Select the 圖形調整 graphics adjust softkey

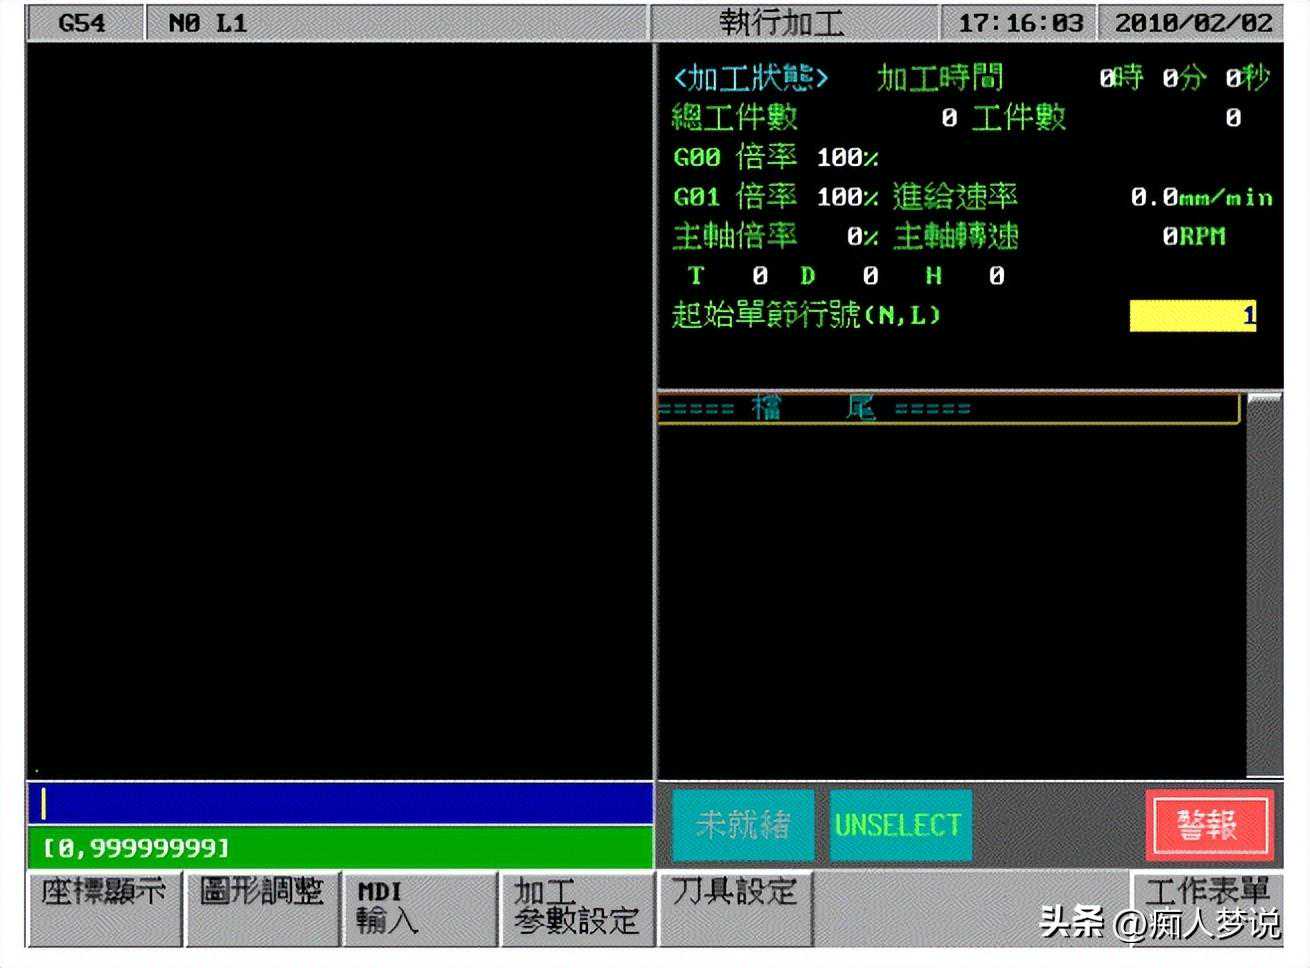262,907
